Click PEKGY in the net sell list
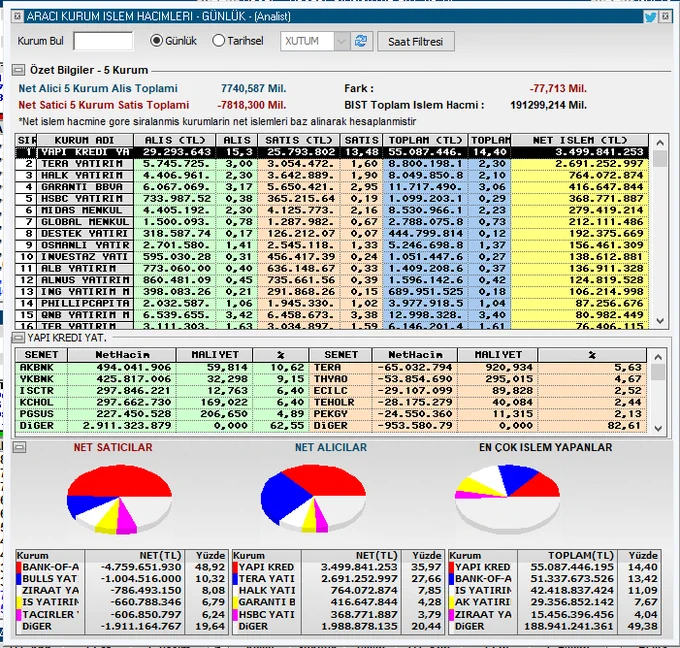680x648 pixels. pyautogui.click(x=331, y=414)
